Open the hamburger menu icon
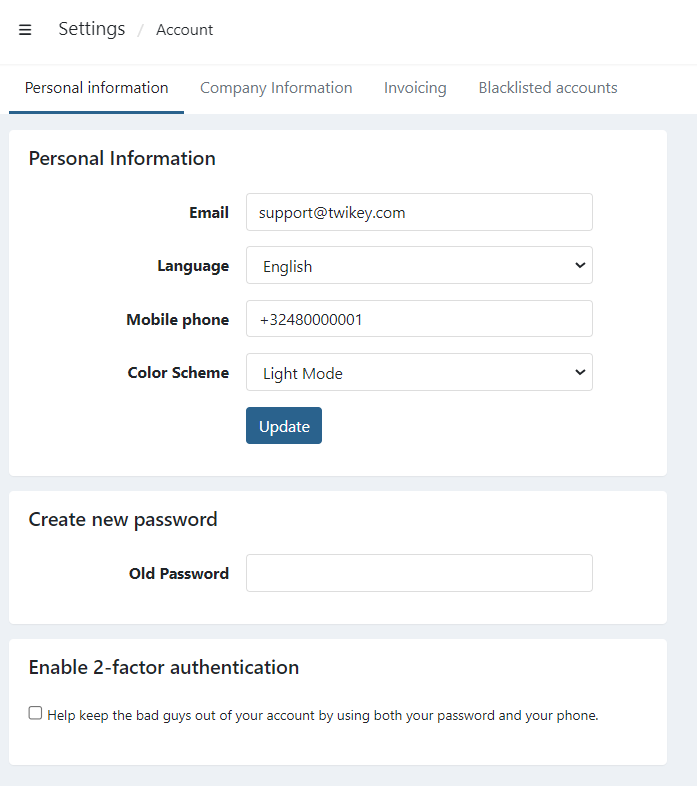 point(25,30)
